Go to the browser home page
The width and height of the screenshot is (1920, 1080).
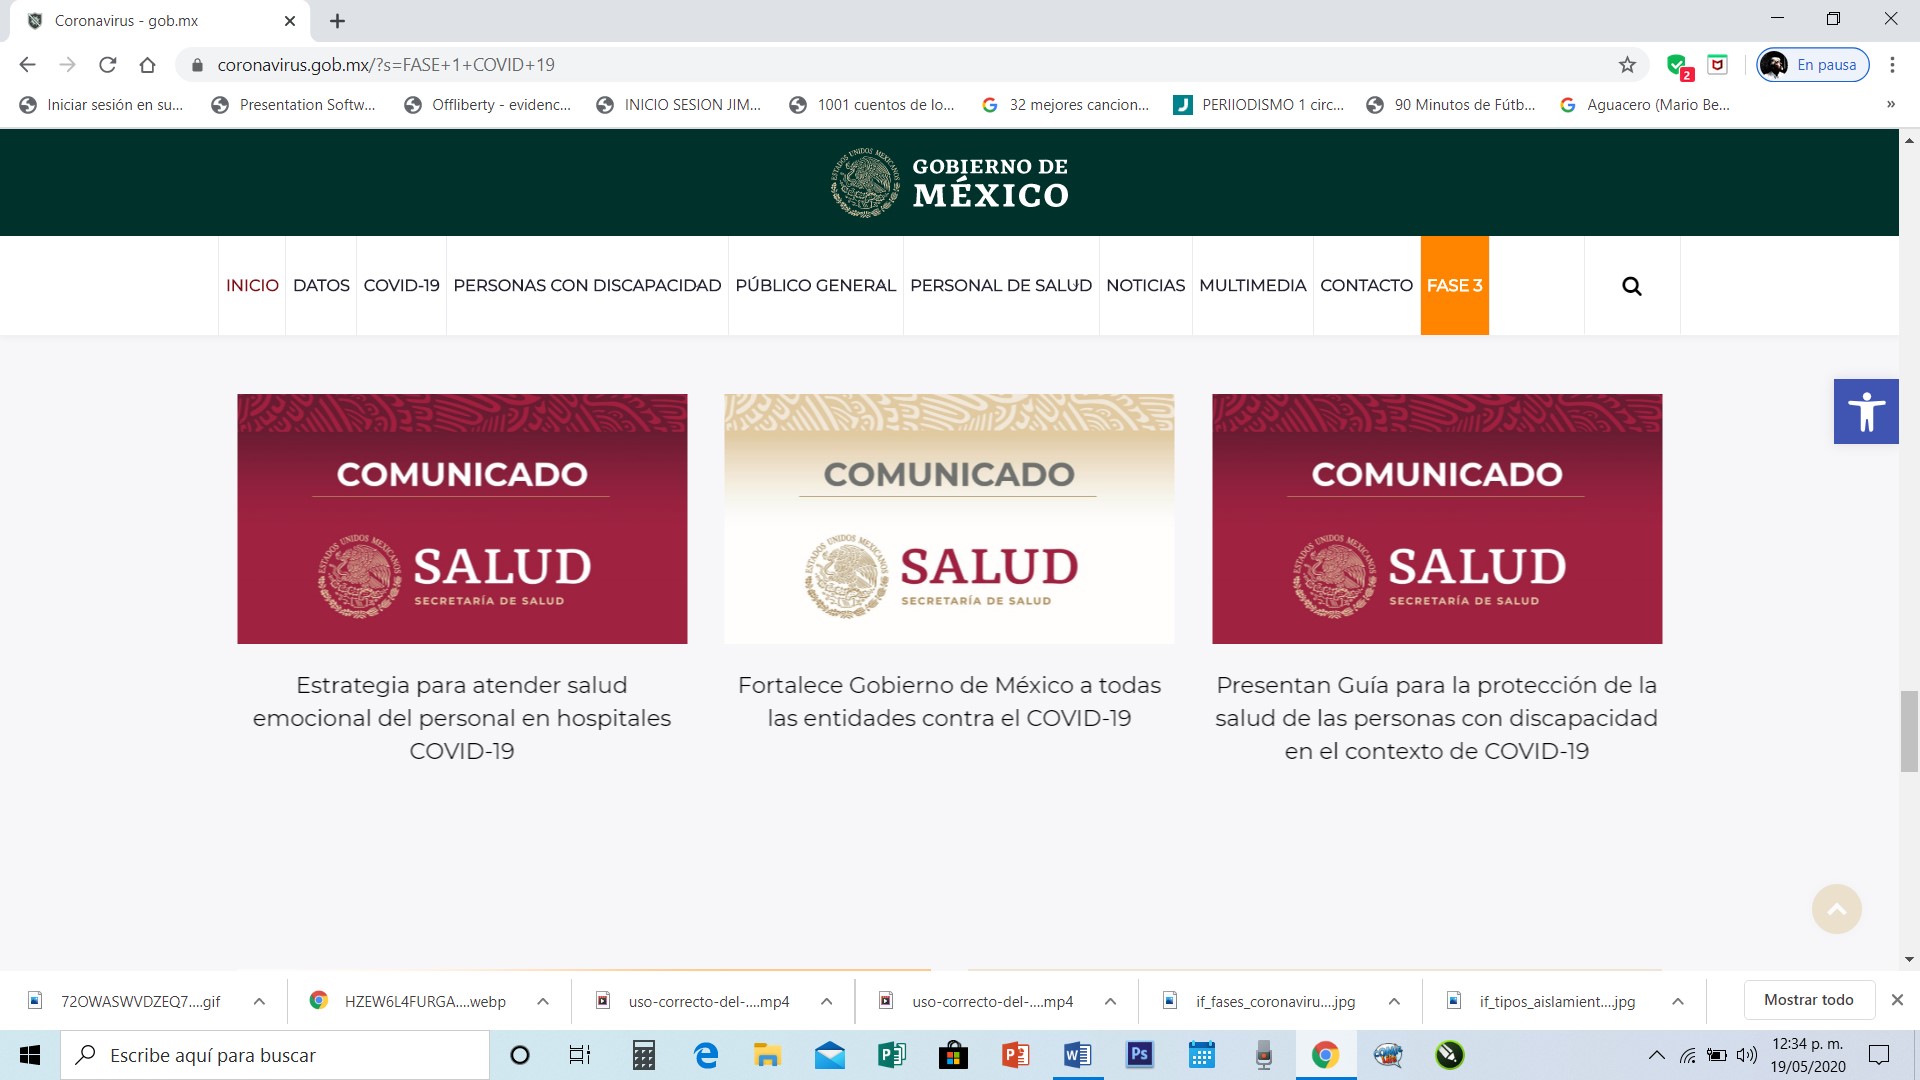point(147,65)
